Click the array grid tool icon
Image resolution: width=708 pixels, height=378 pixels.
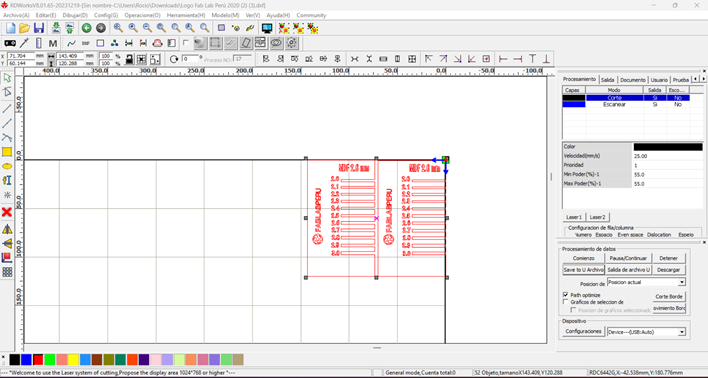coord(7,272)
